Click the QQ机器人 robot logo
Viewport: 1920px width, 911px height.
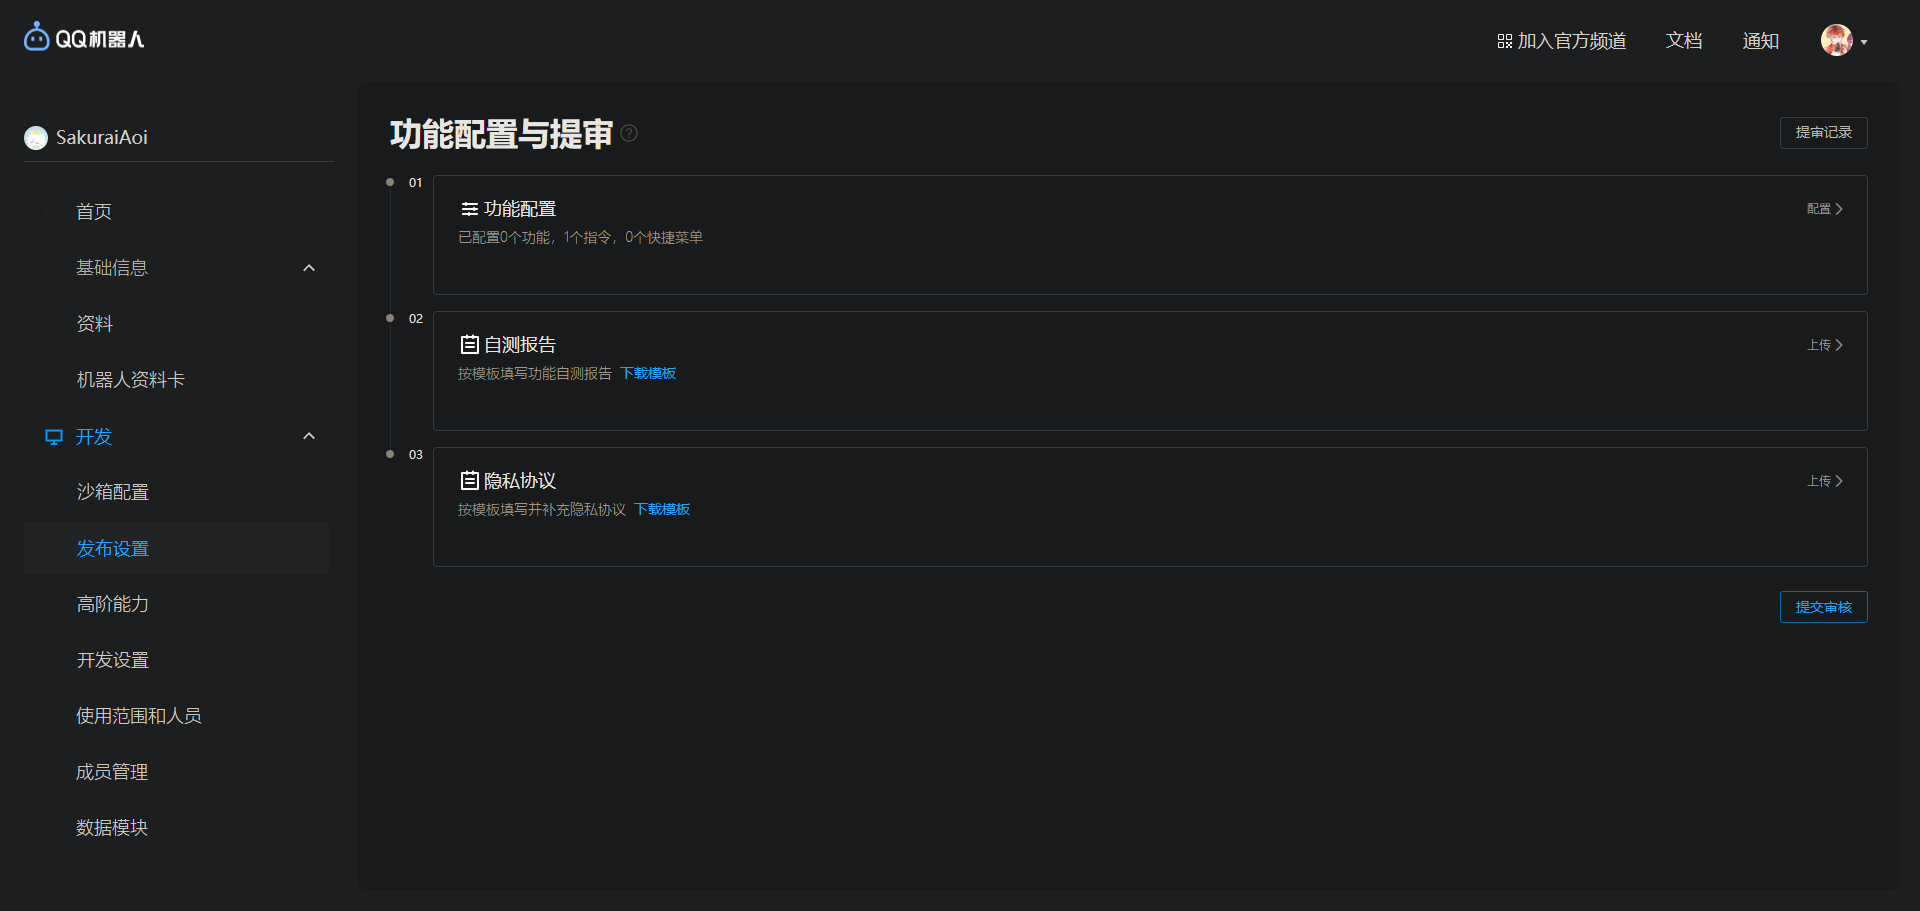click(37, 37)
